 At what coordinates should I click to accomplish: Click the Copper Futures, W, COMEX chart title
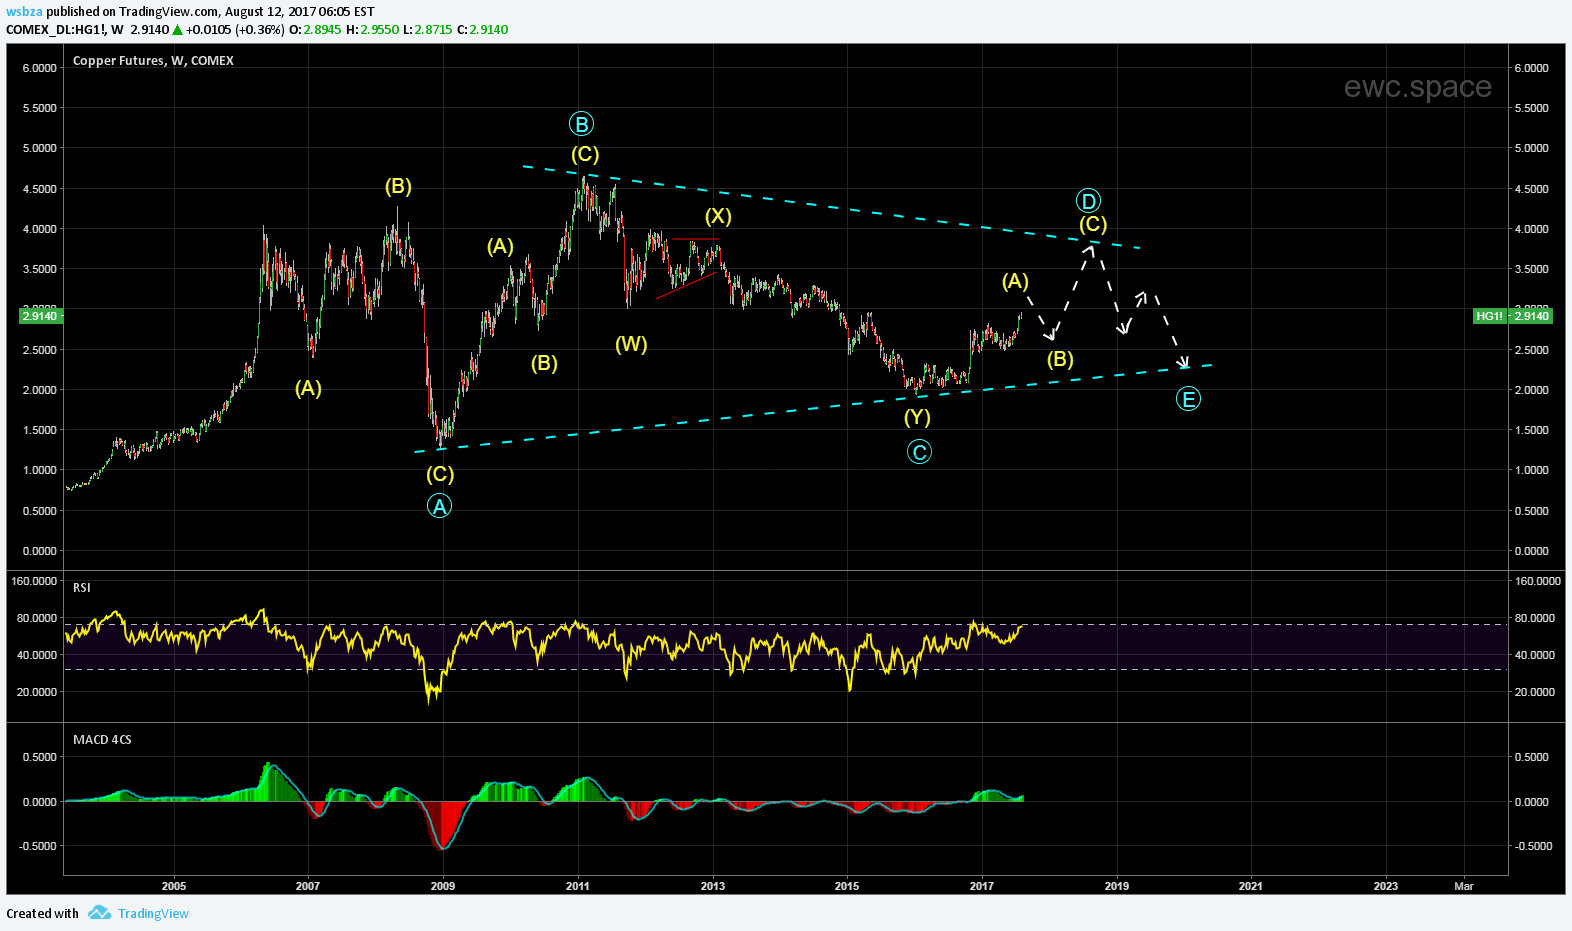coord(153,61)
